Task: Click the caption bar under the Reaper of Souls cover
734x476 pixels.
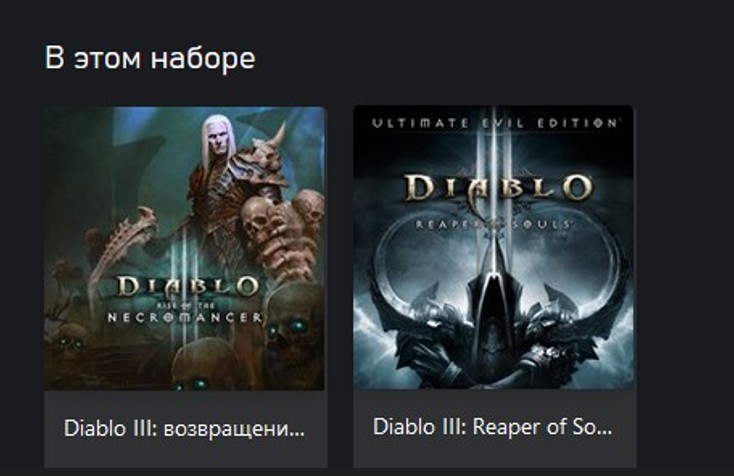Action: click(494, 428)
